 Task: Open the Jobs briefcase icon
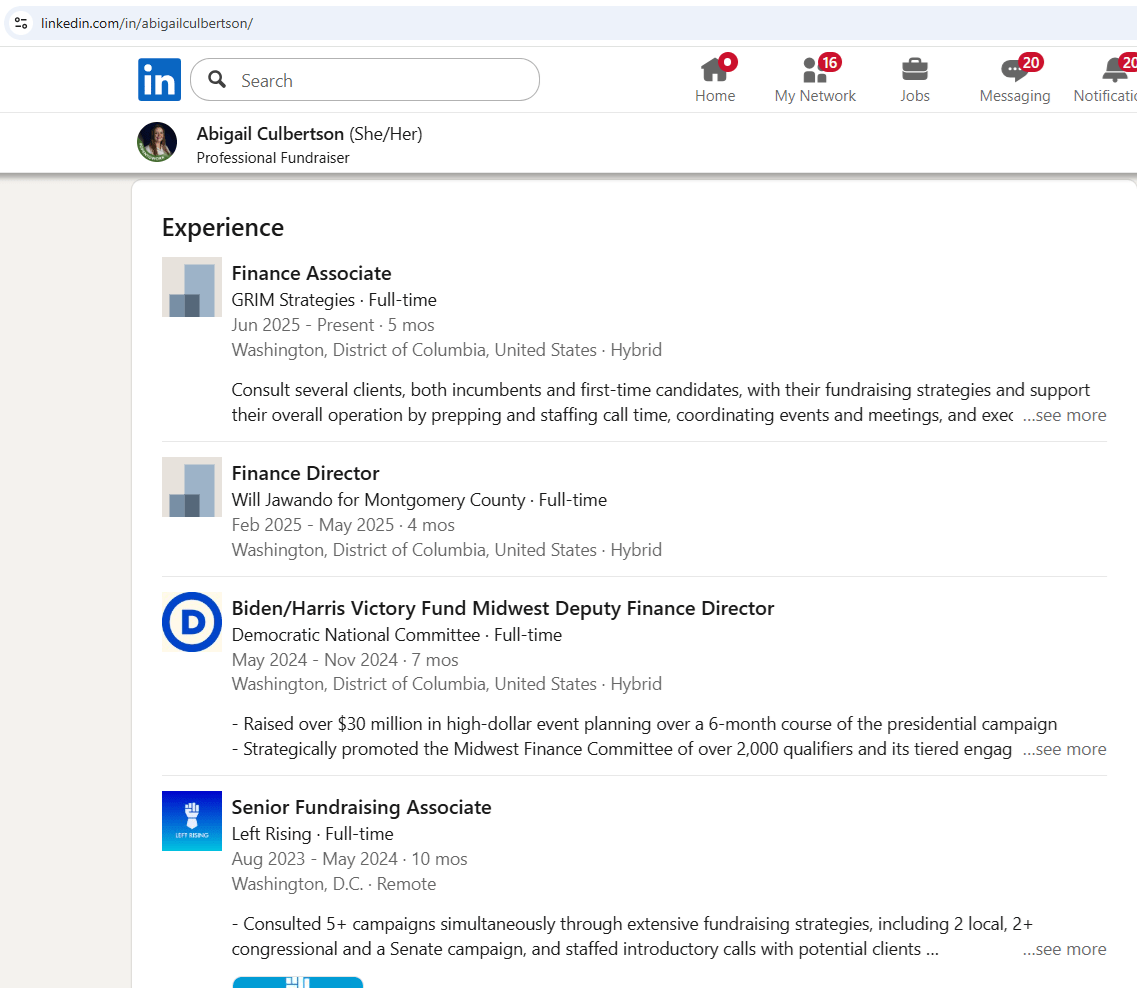pyautogui.click(x=914, y=70)
